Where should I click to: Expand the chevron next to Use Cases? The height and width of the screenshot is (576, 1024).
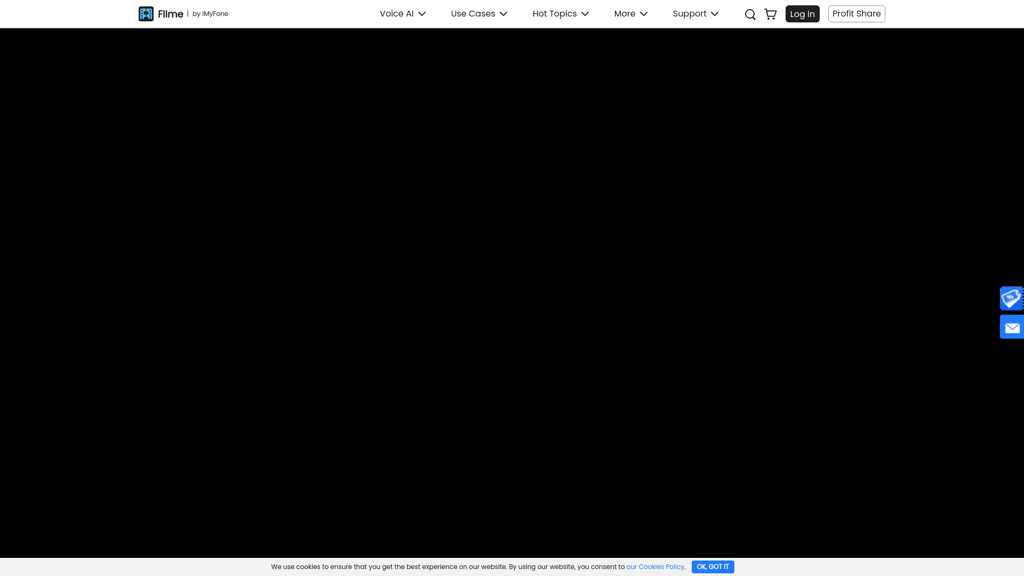(x=504, y=14)
